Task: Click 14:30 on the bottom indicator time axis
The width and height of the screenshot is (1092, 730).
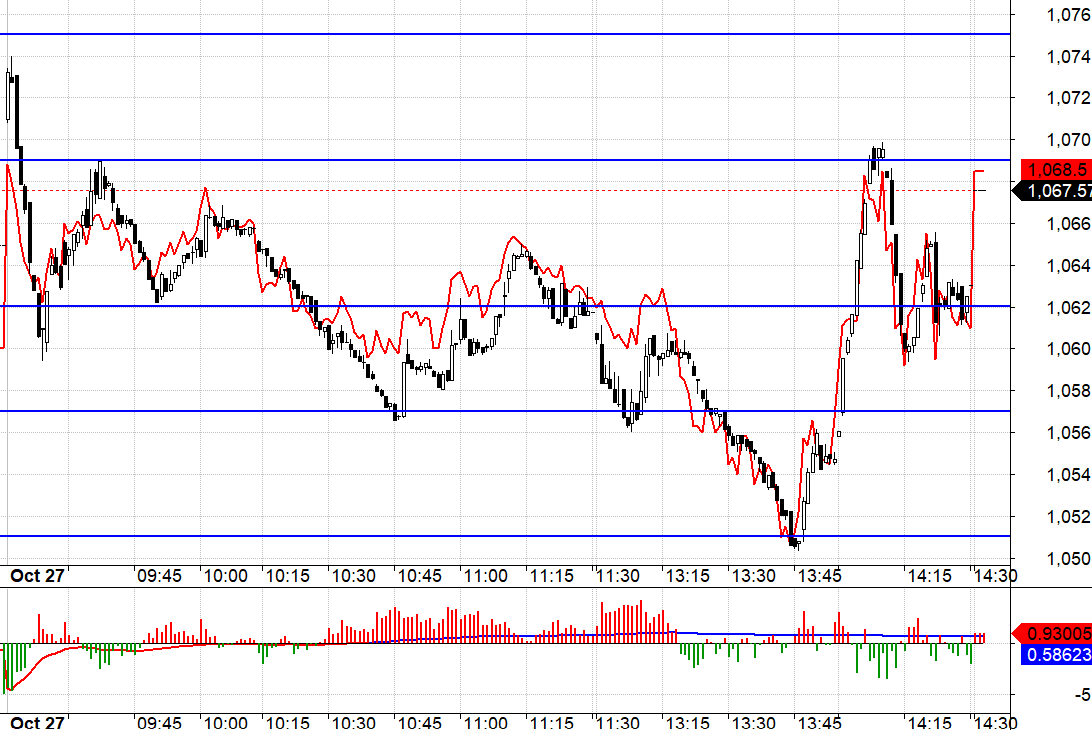Action: tap(996, 722)
